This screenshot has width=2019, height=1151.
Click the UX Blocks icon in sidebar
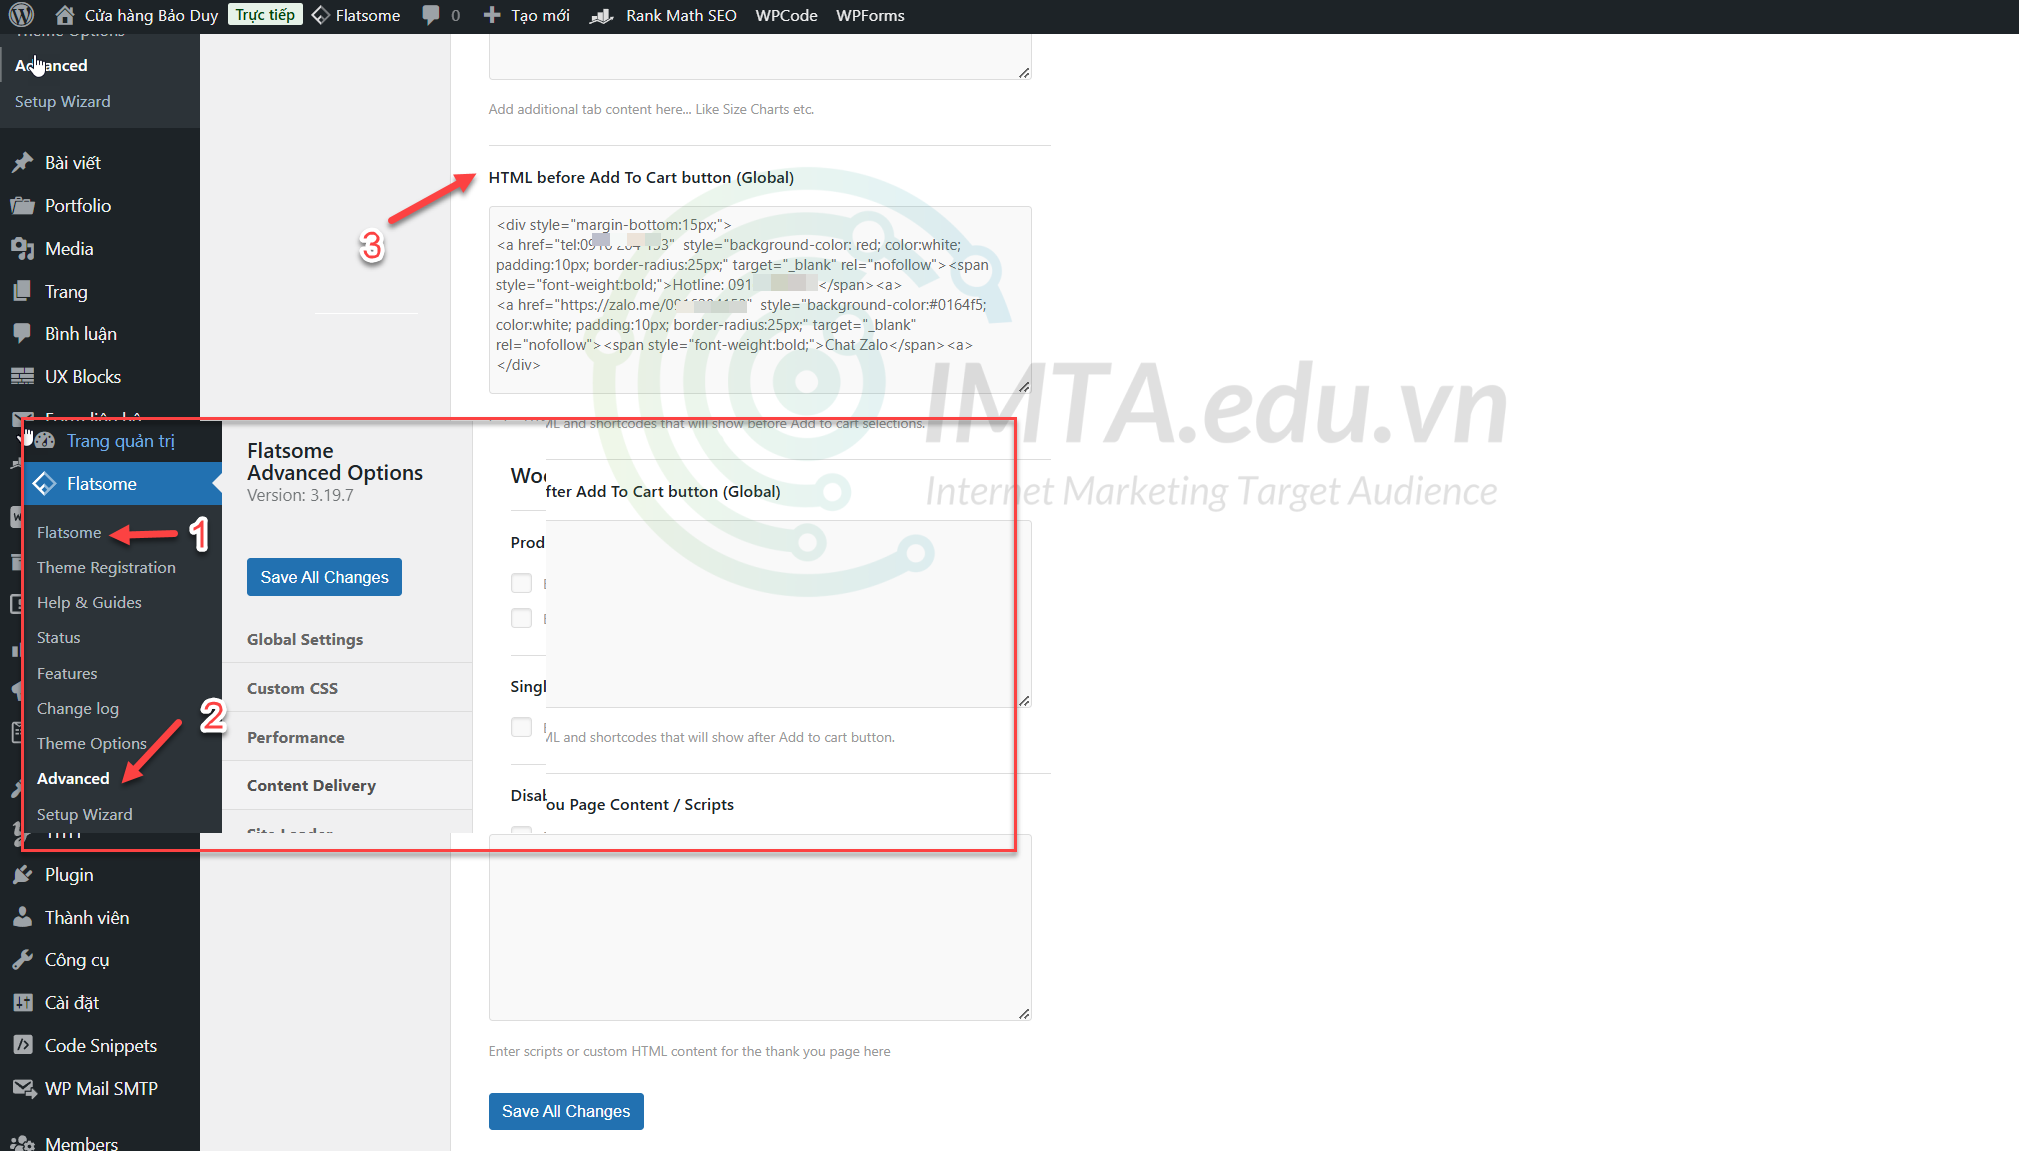[24, 374]
